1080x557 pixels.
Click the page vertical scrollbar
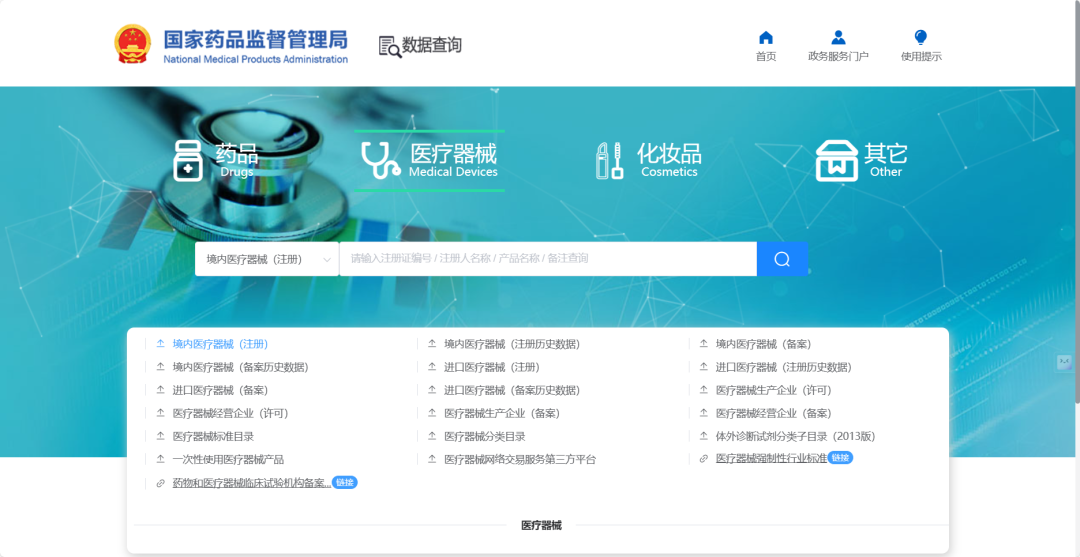[x=1074, y=200]
